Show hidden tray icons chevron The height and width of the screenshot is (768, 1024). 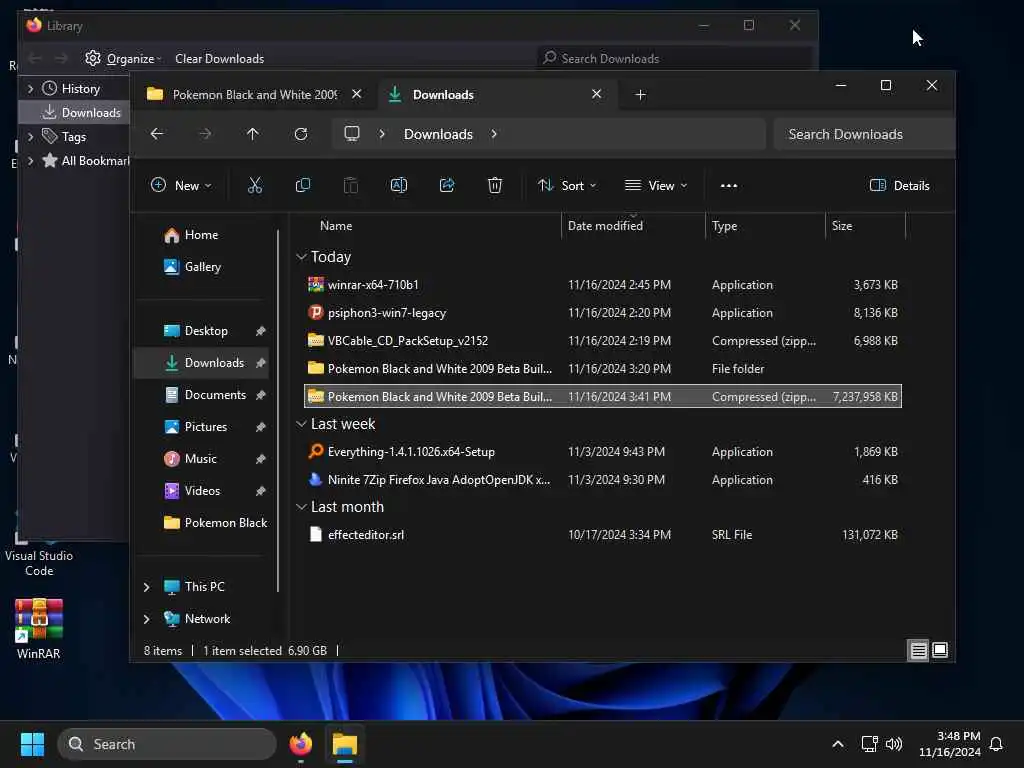(x=838, y=744)
